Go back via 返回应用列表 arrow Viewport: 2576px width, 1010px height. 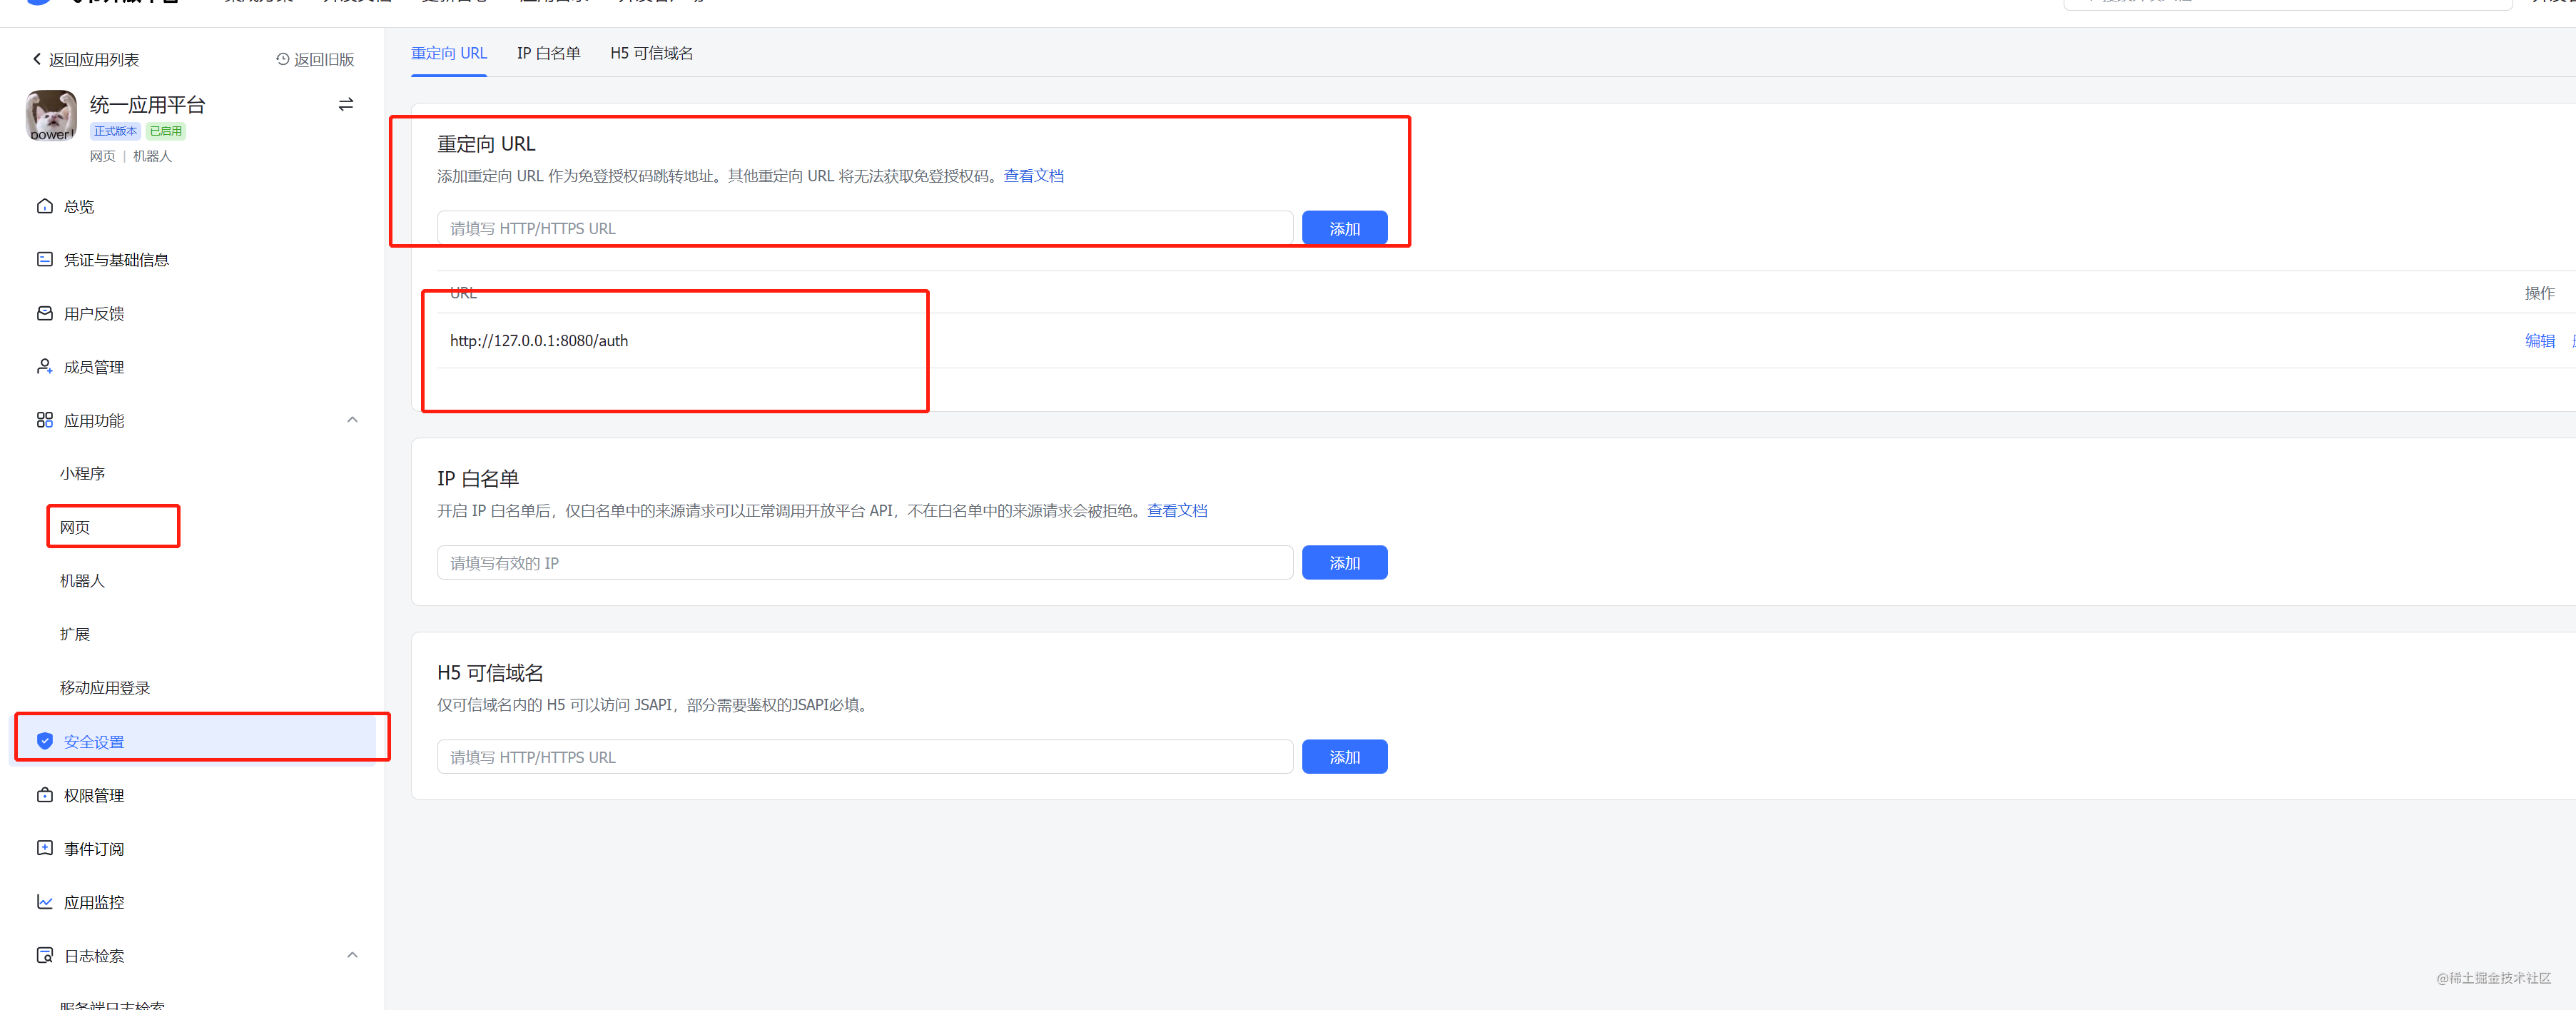(38, 59)
